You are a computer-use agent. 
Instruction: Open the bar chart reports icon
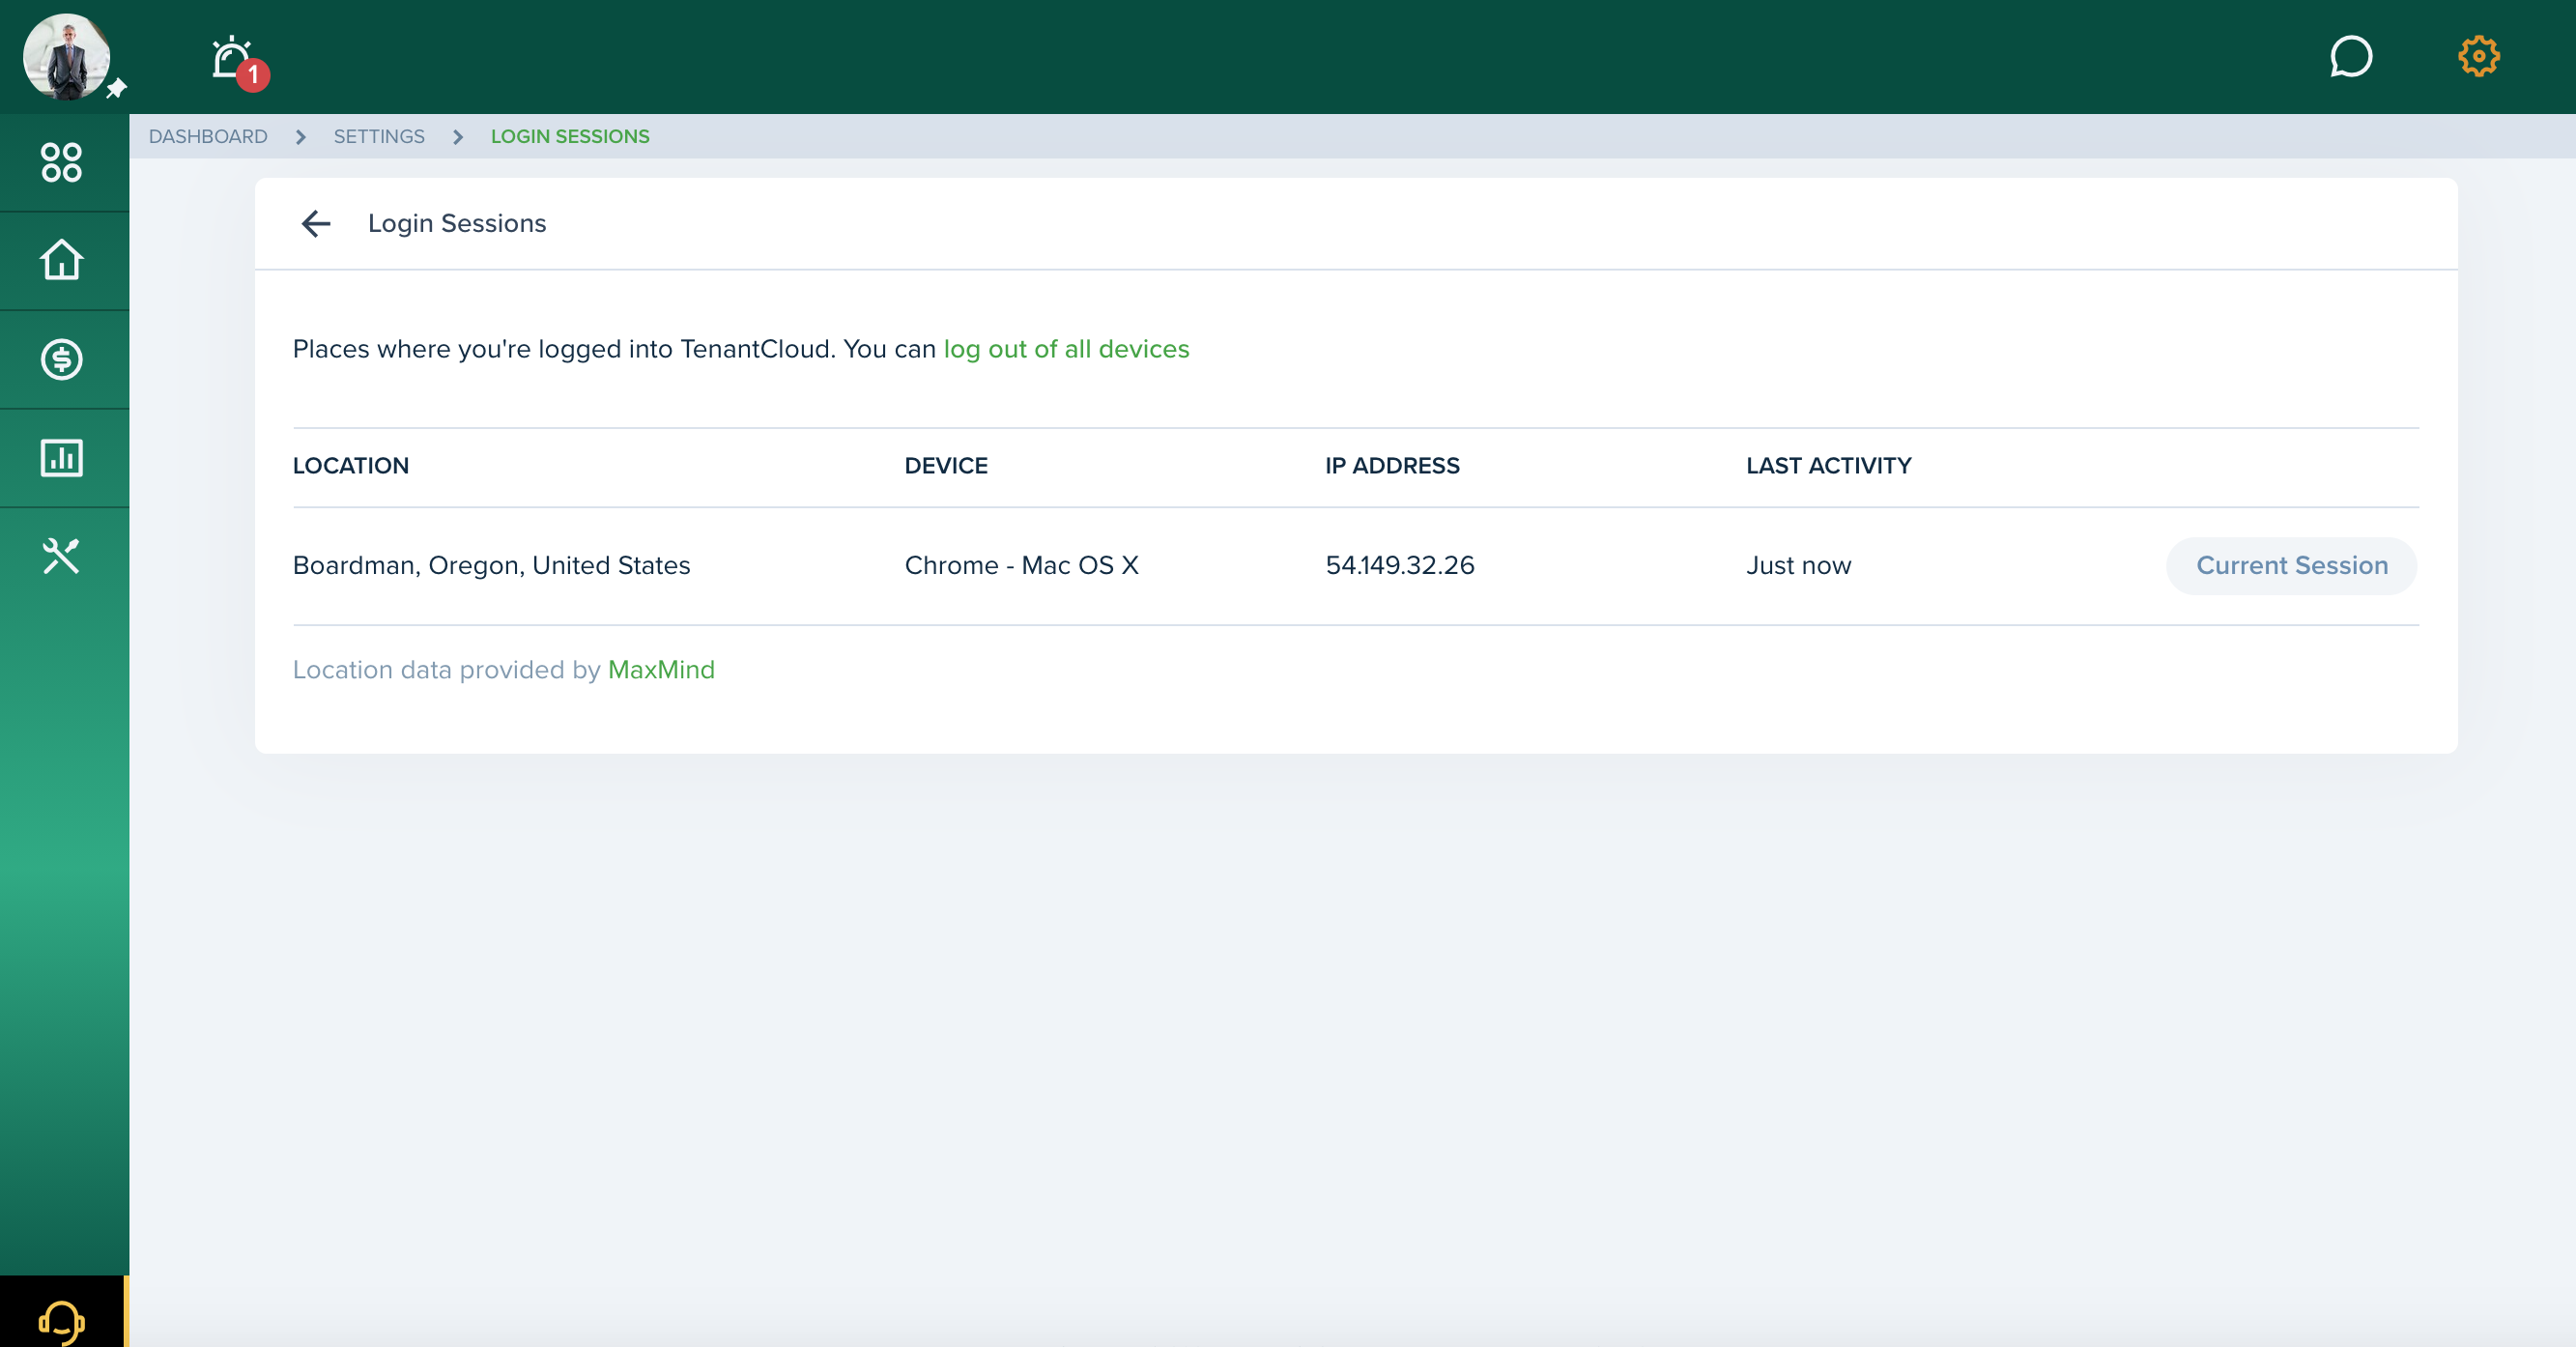[x=61, y=458]
